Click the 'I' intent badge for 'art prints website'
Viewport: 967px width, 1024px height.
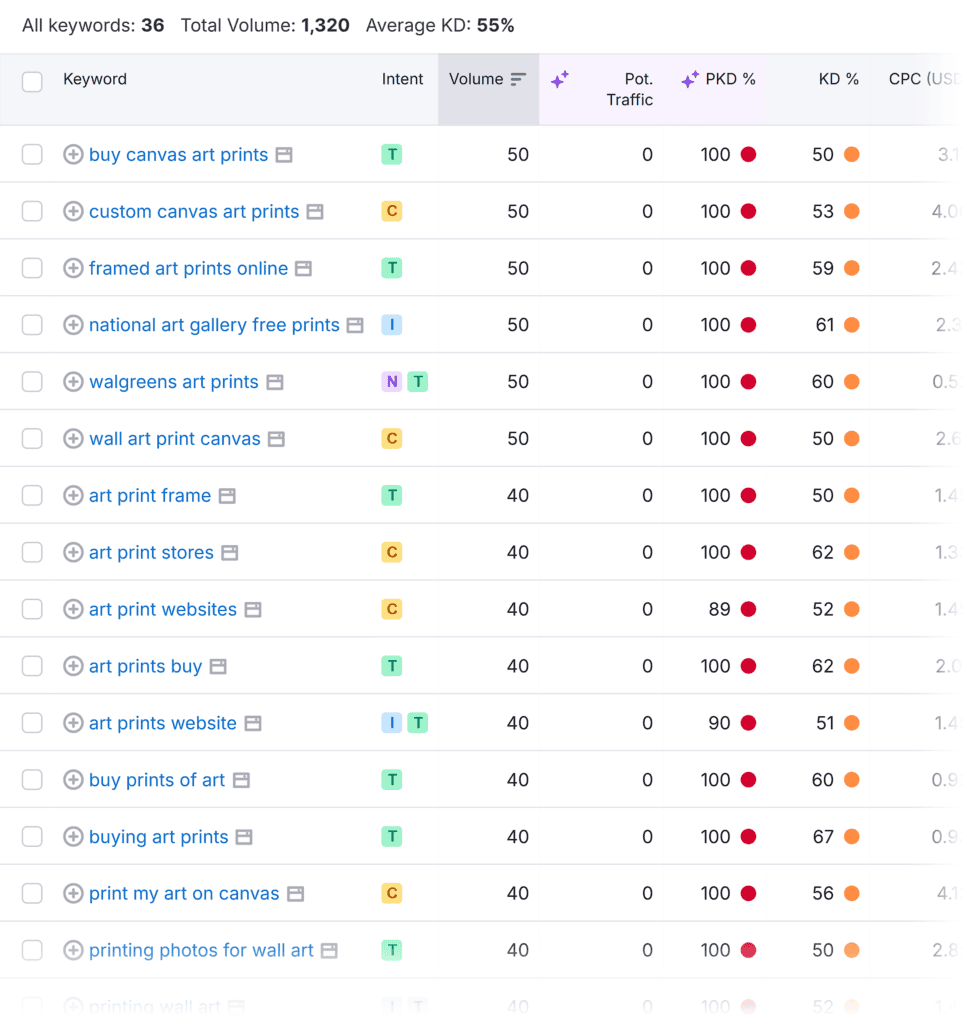click(x=391, y=723)
